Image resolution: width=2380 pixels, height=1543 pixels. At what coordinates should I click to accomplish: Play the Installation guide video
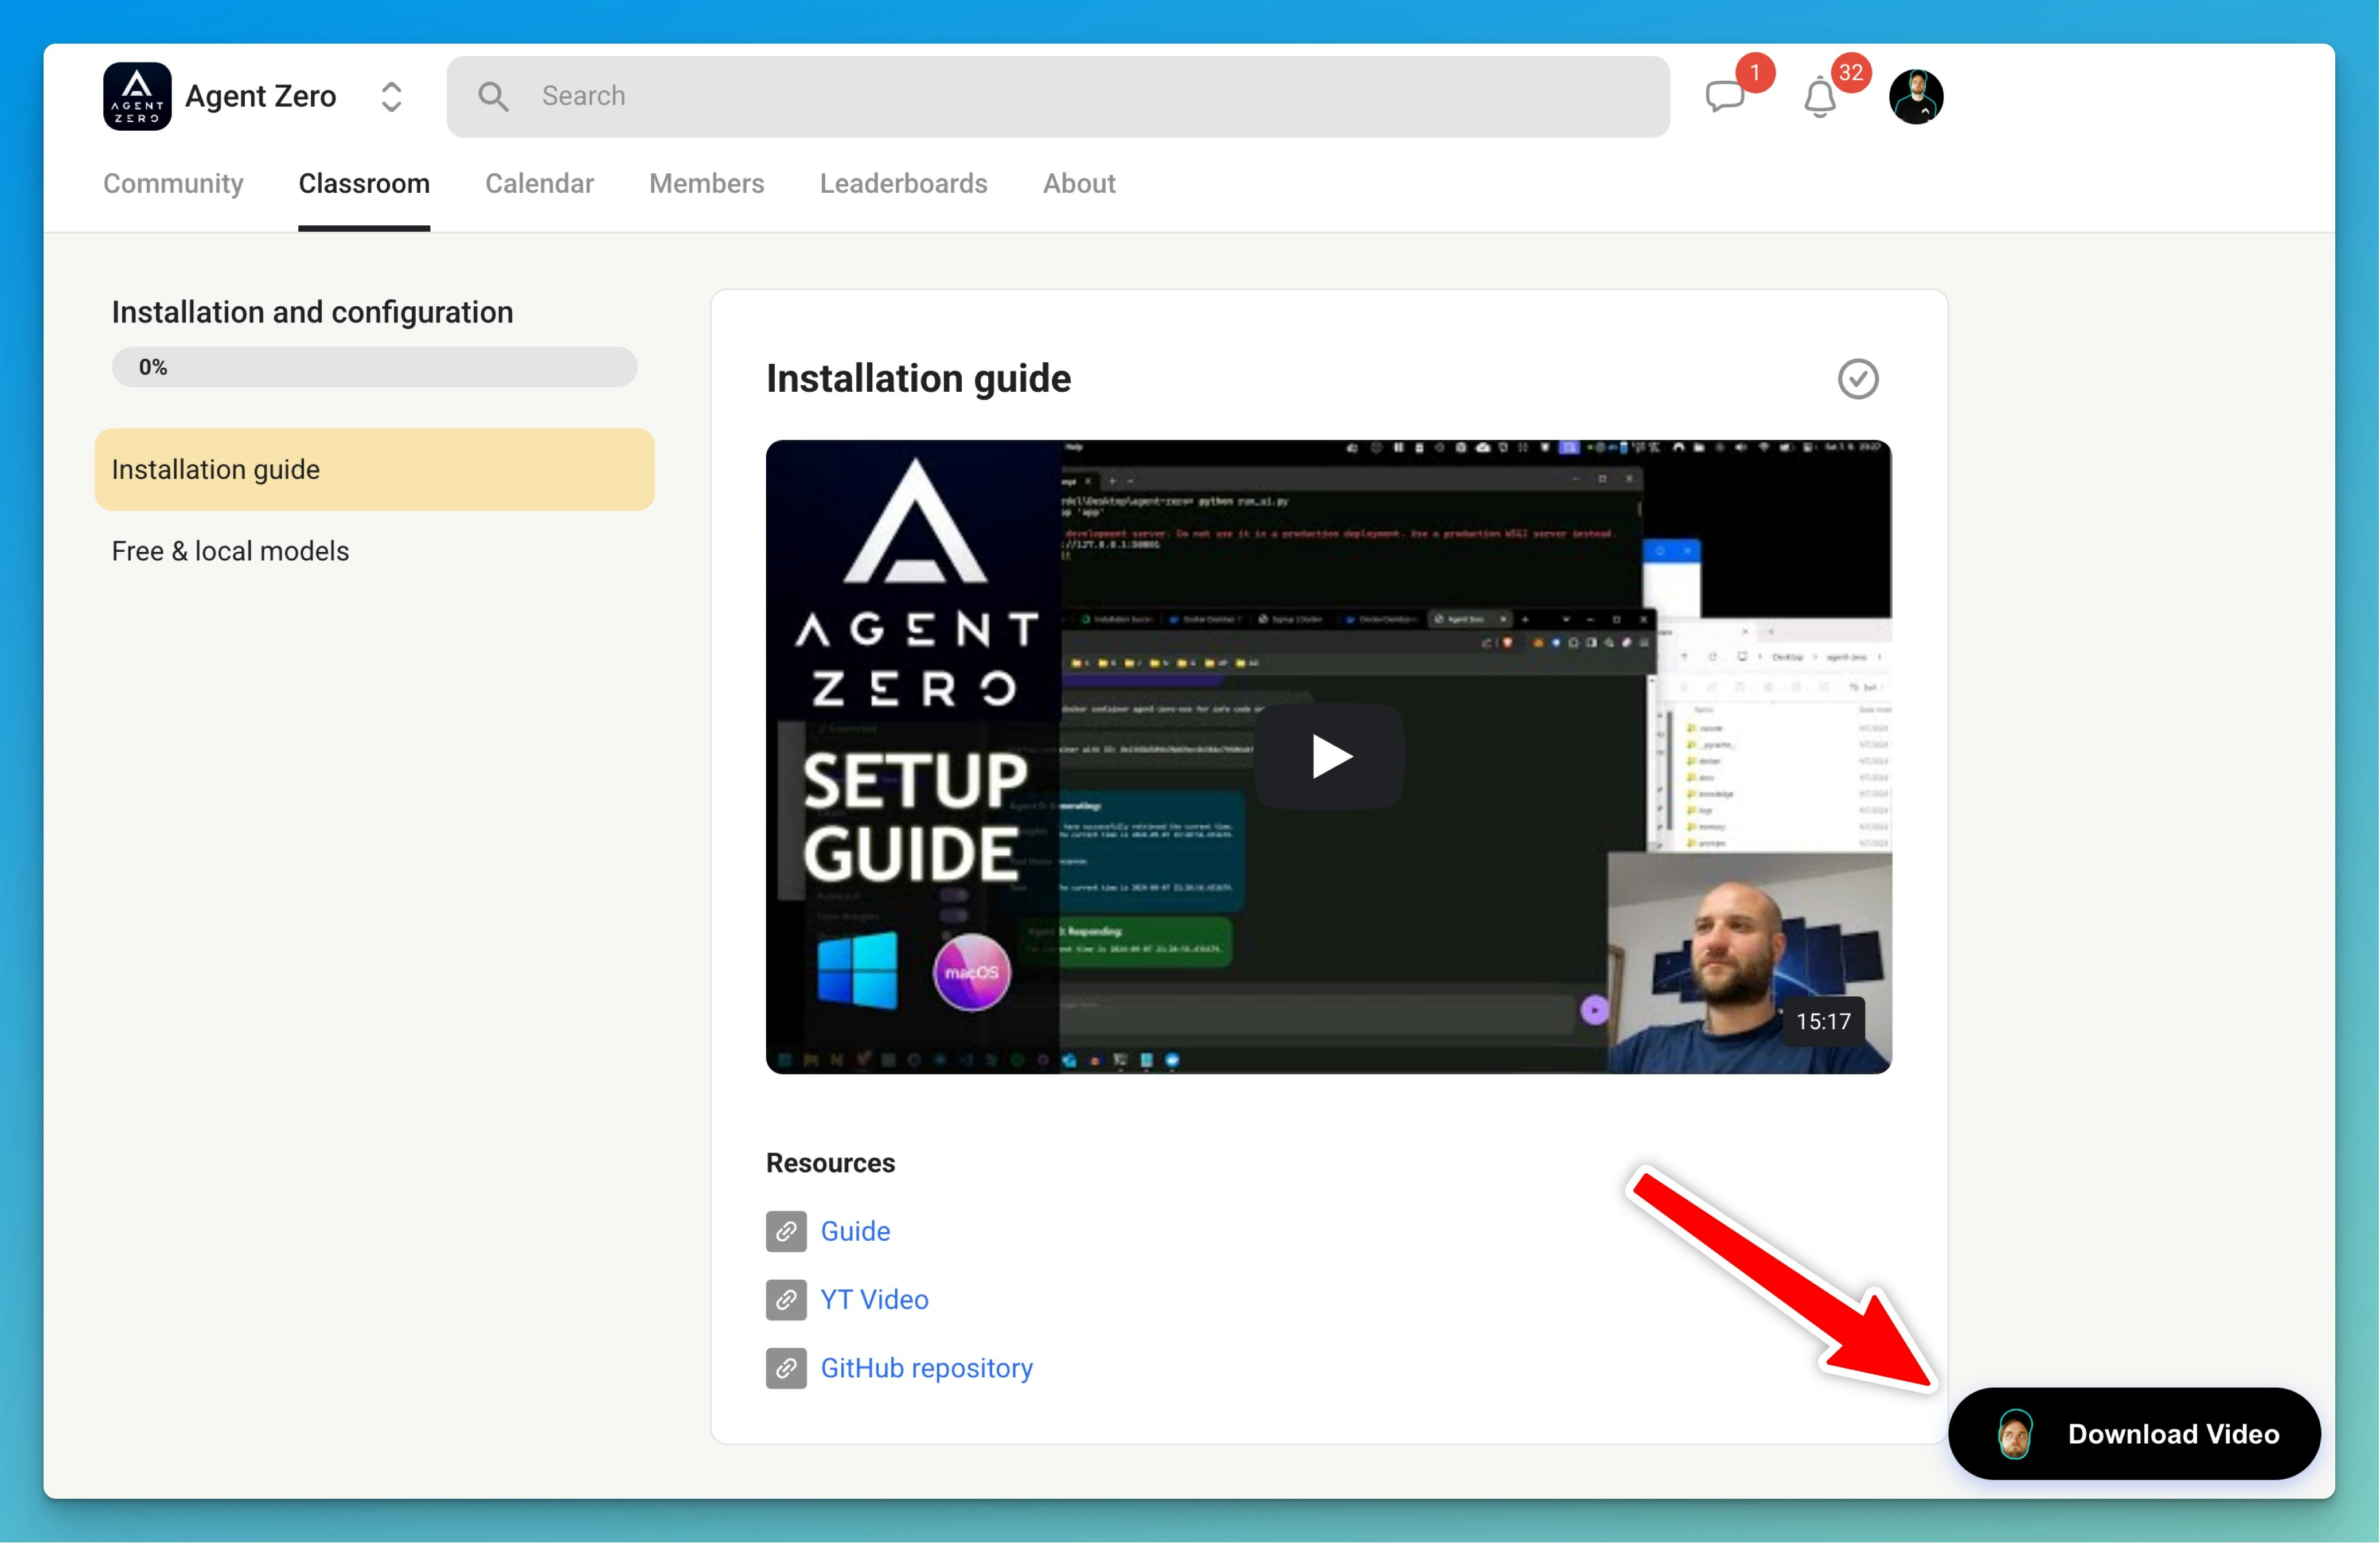(1329, 756)
